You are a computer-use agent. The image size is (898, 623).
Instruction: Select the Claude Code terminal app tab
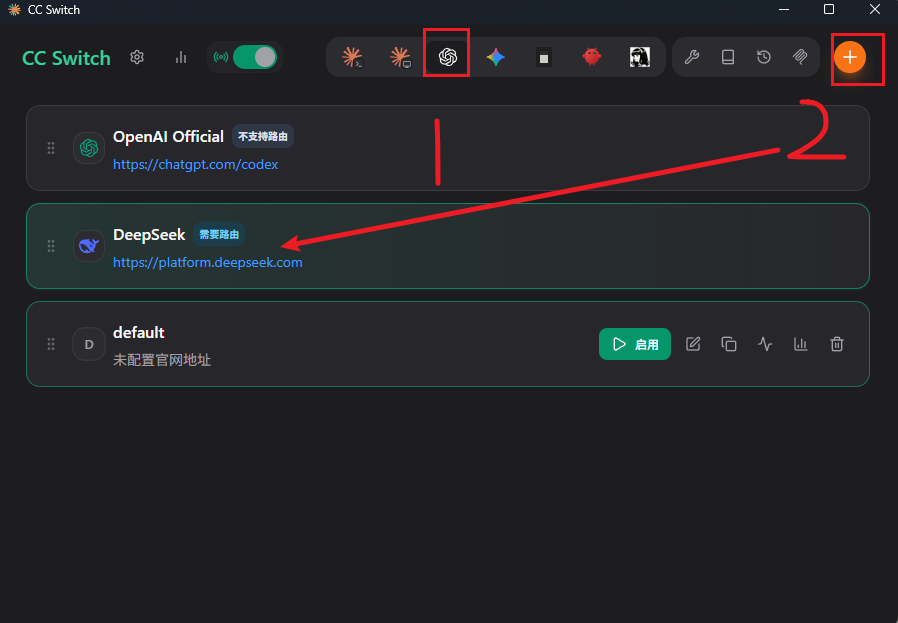point(352,57)
